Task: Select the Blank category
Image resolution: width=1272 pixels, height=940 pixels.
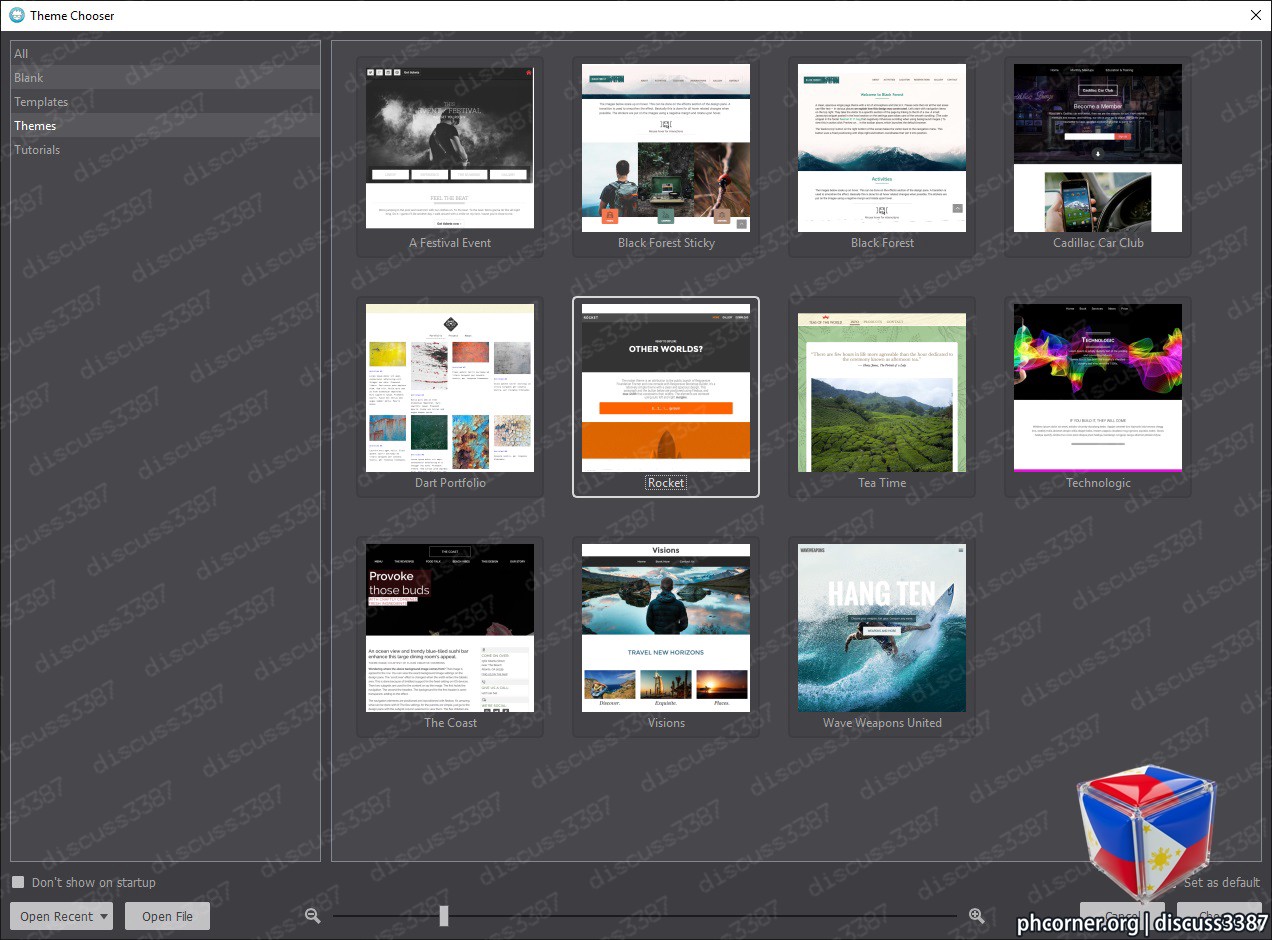Action: pos(166,78)
